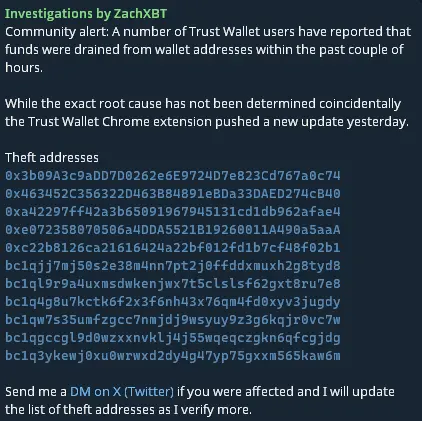The width and height of the screenshot is (422, 421).
Task: Open the Investigations by ZachXBT channel name
Action: tap(86, 14)
